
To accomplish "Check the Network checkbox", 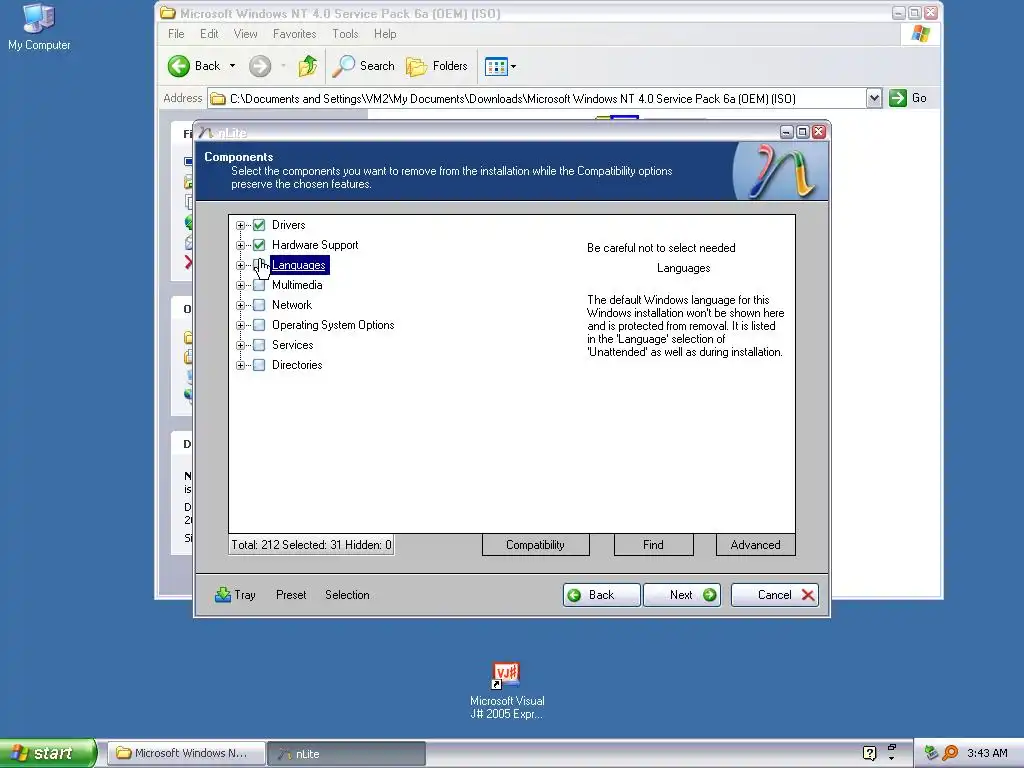I will point(259,305).
